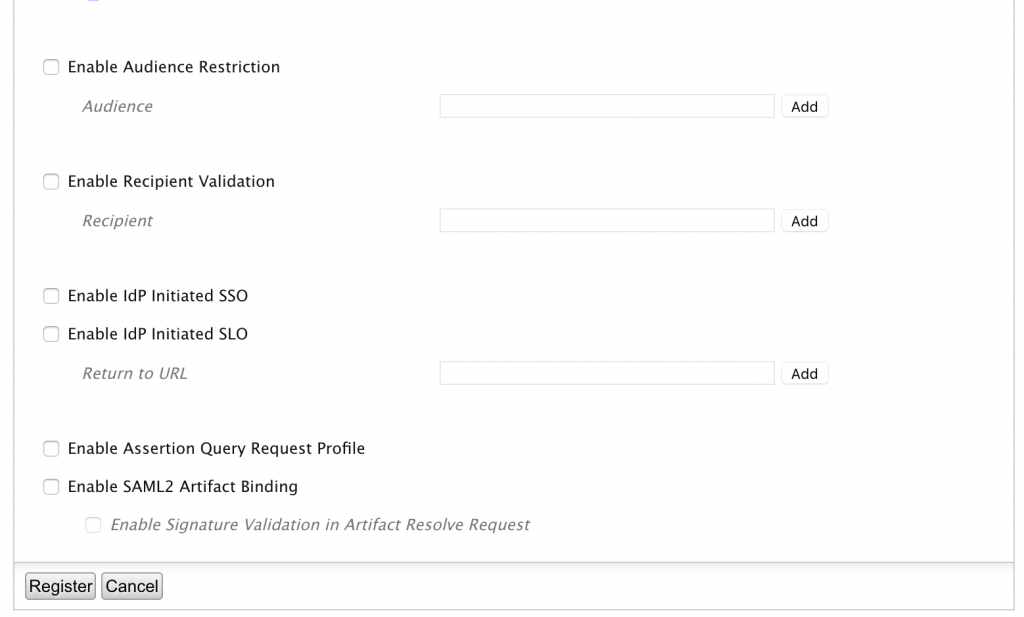Viewport: 1024px width, 617px height.
Task: Focus the Audience text field
Action: [607, 107]
